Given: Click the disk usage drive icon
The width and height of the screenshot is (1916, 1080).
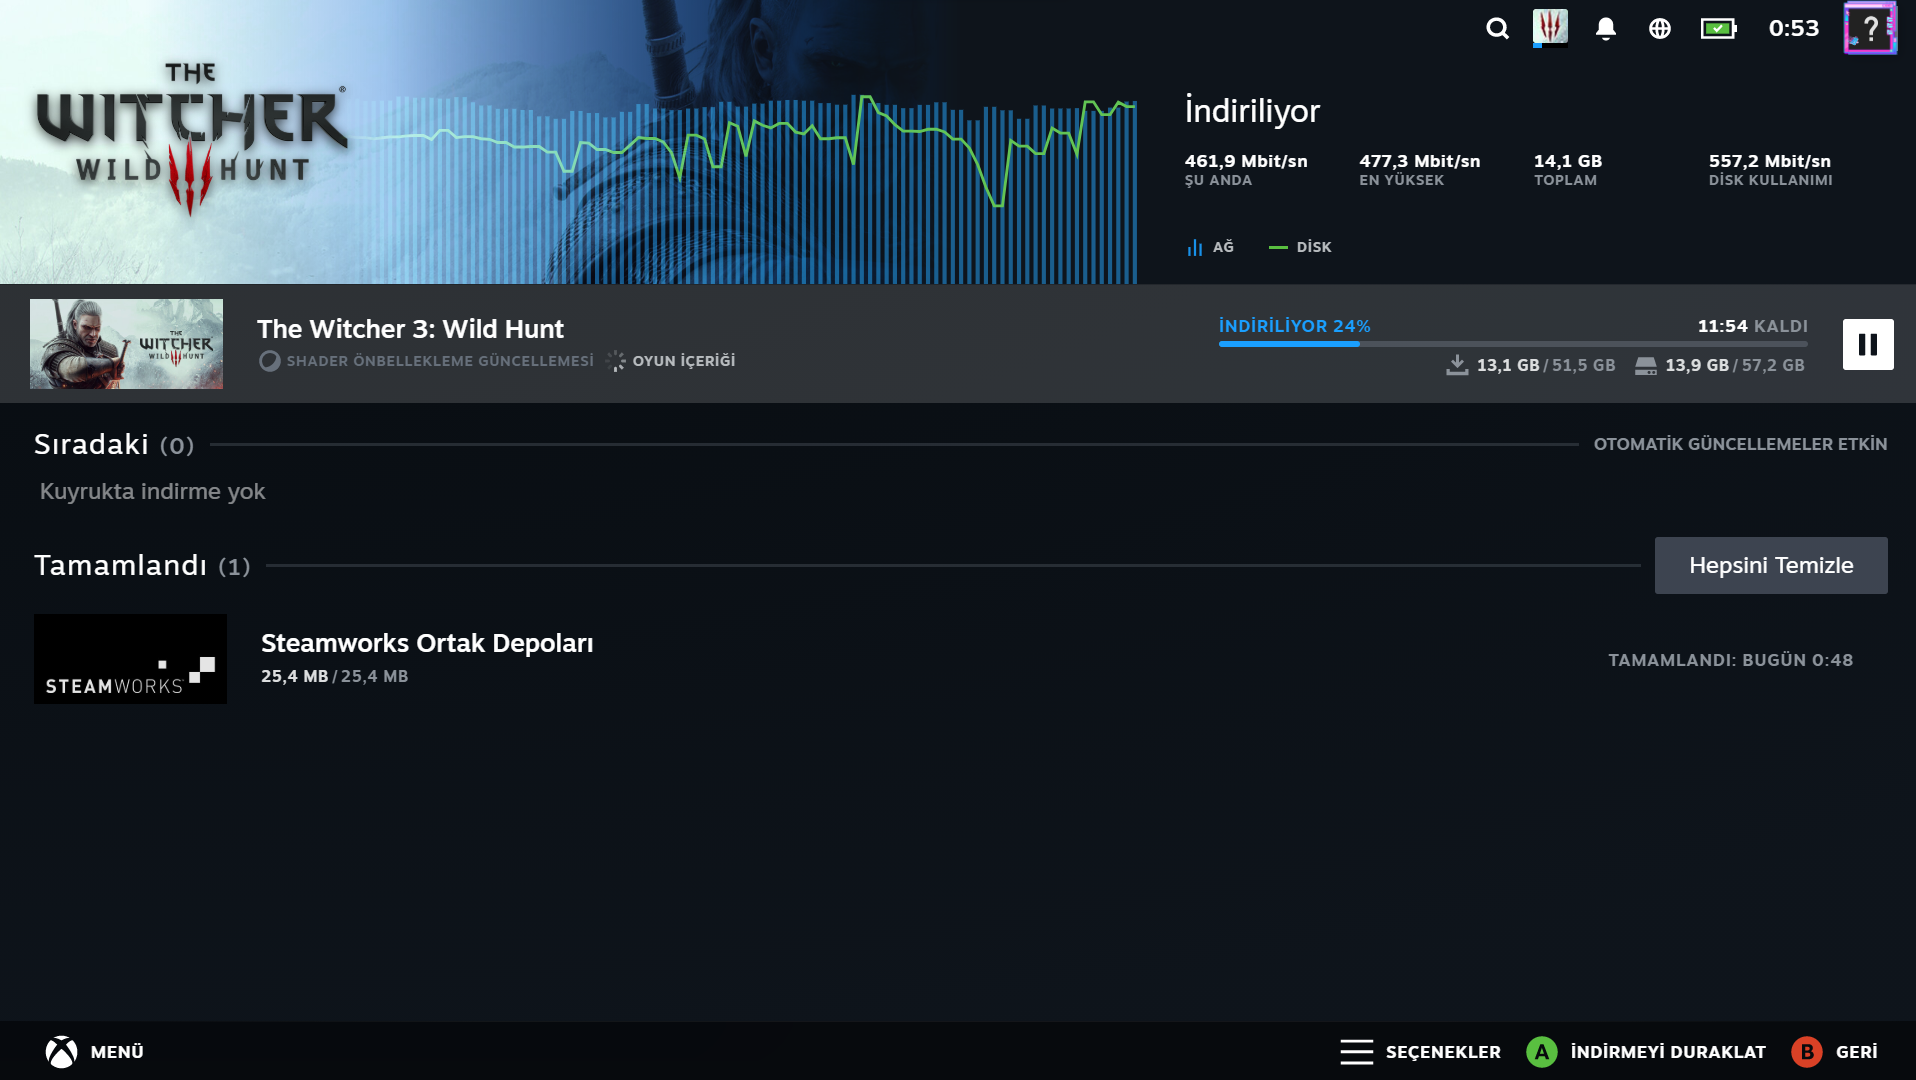Looking at the screenshot, I should pyautogui.click(x=1646, y=366).
